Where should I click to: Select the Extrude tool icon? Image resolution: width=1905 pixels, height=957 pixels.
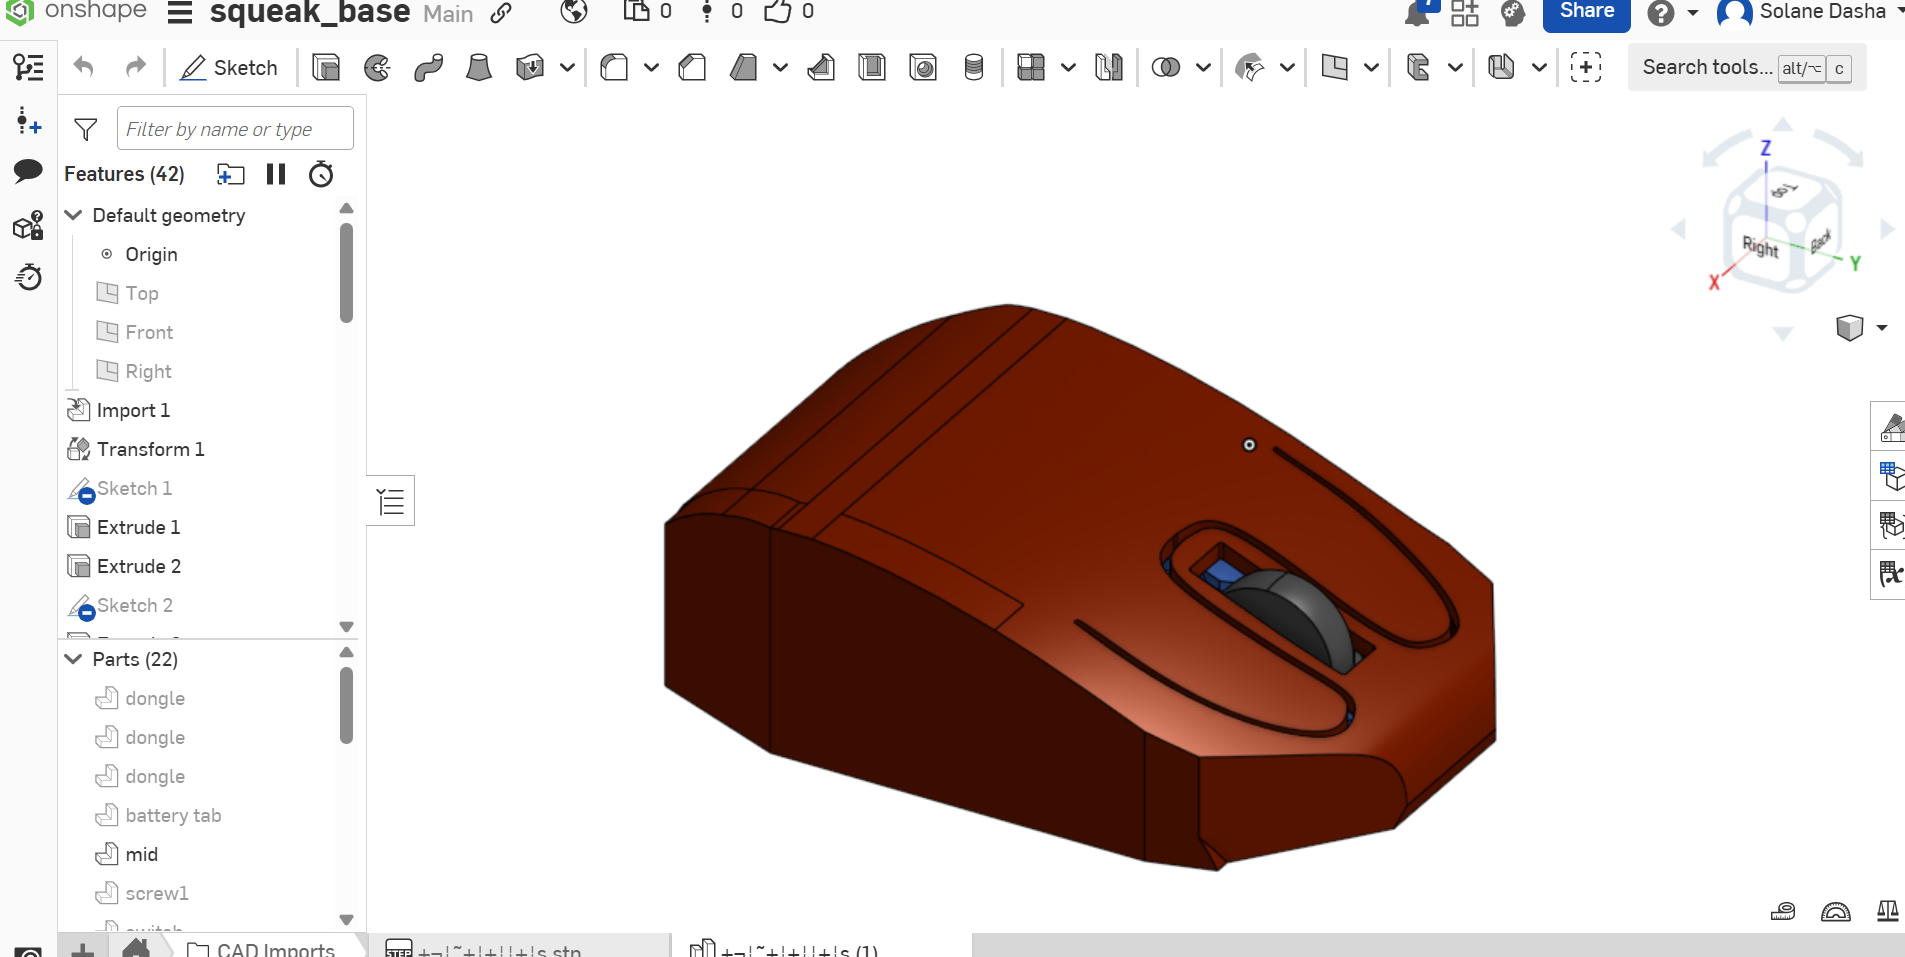(x=326, y=67)
